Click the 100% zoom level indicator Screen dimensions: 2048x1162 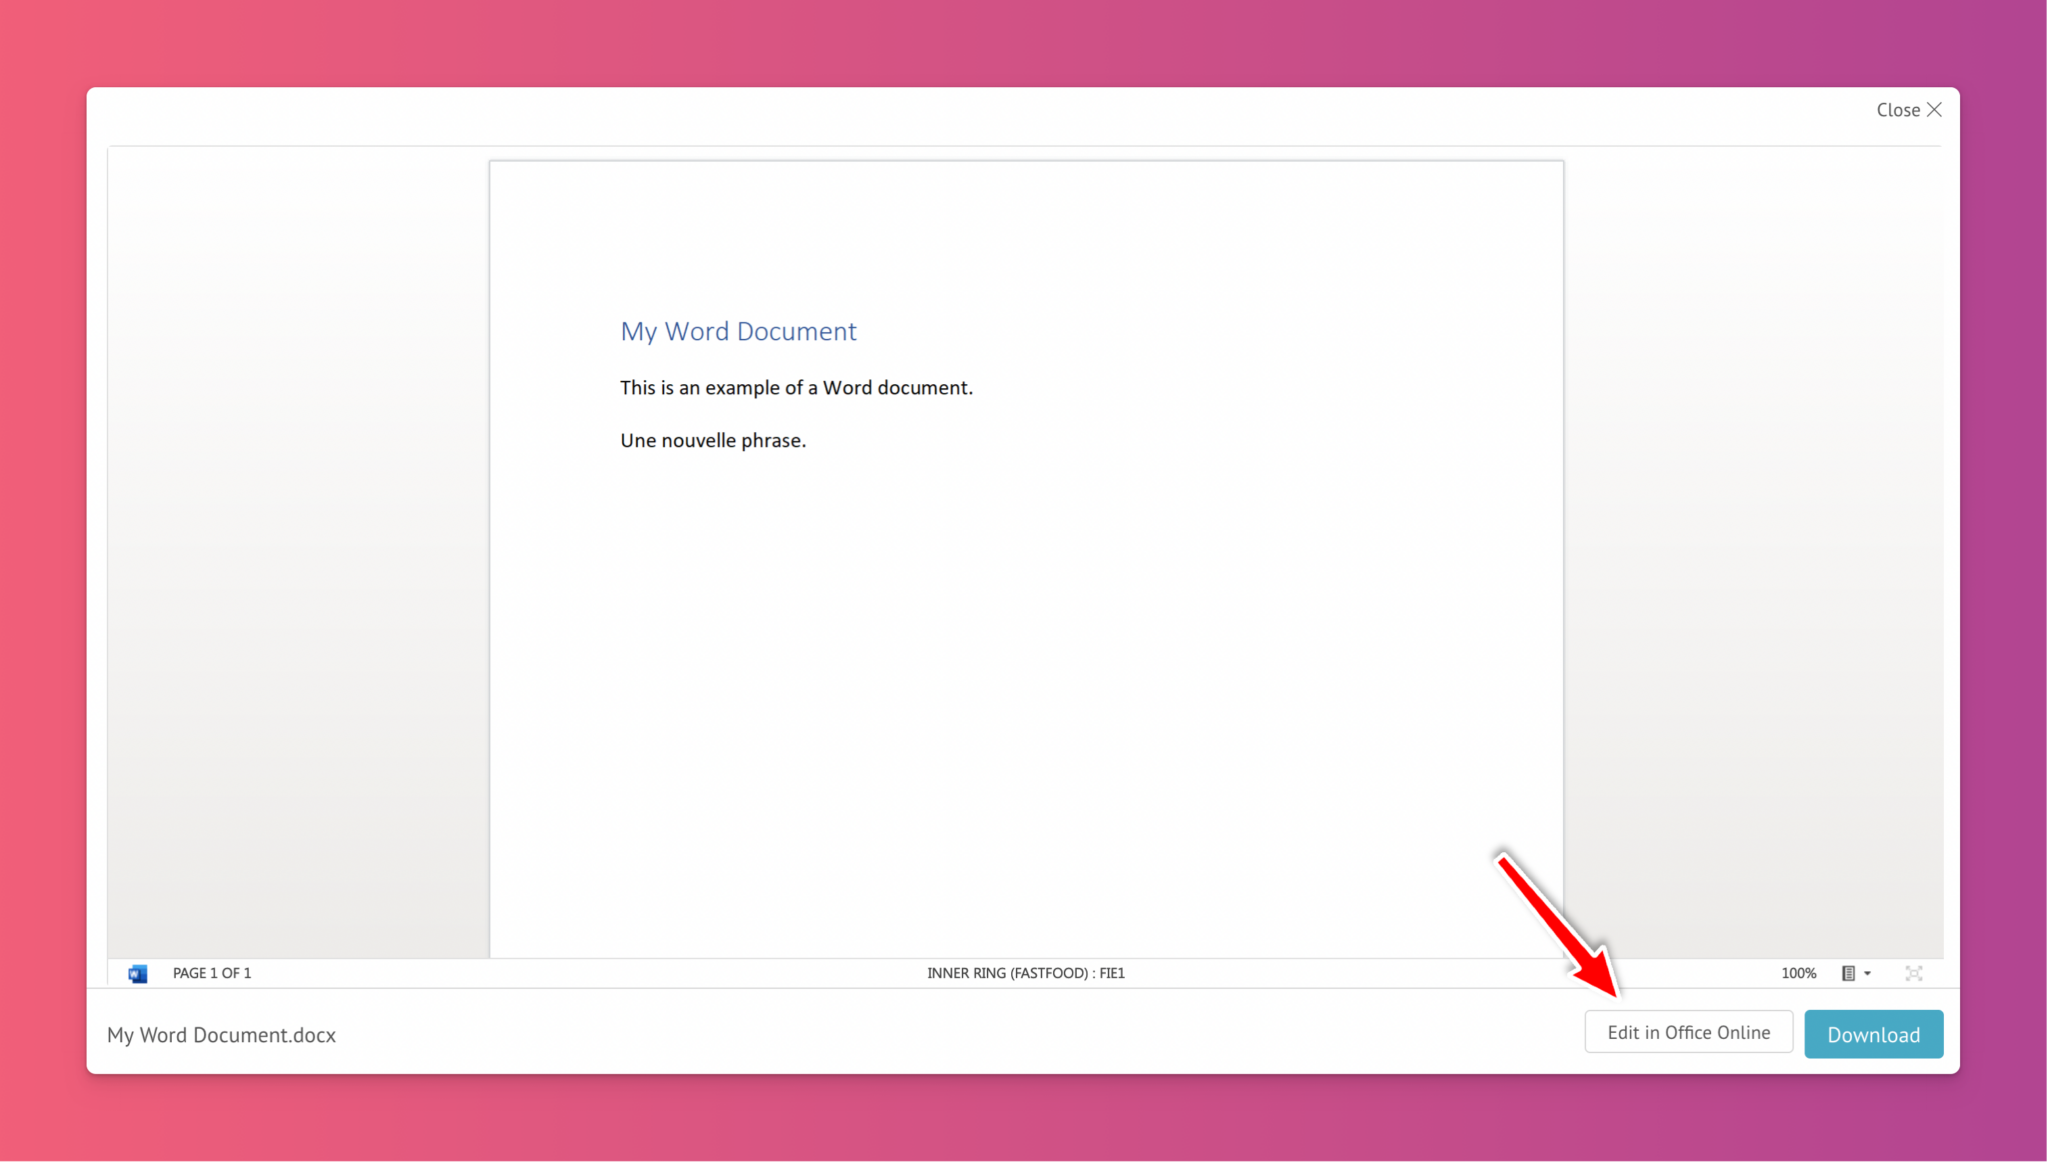coord(1798,973)
